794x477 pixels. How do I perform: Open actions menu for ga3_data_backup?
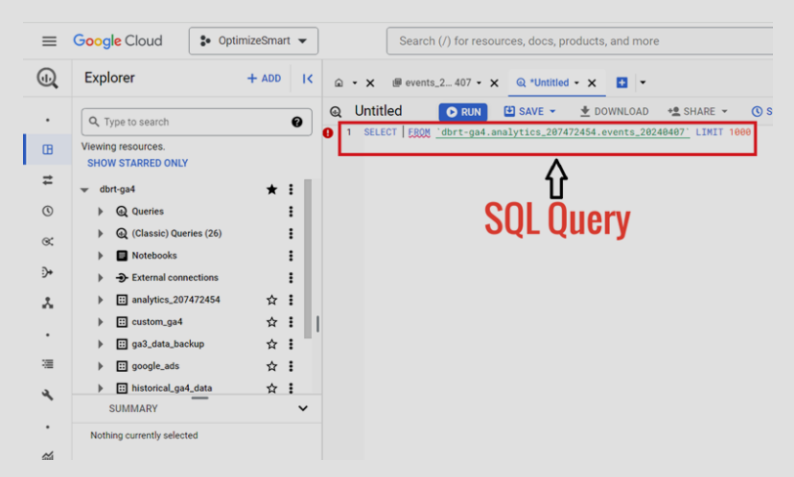pyautogui.click(x=291, y=344)
